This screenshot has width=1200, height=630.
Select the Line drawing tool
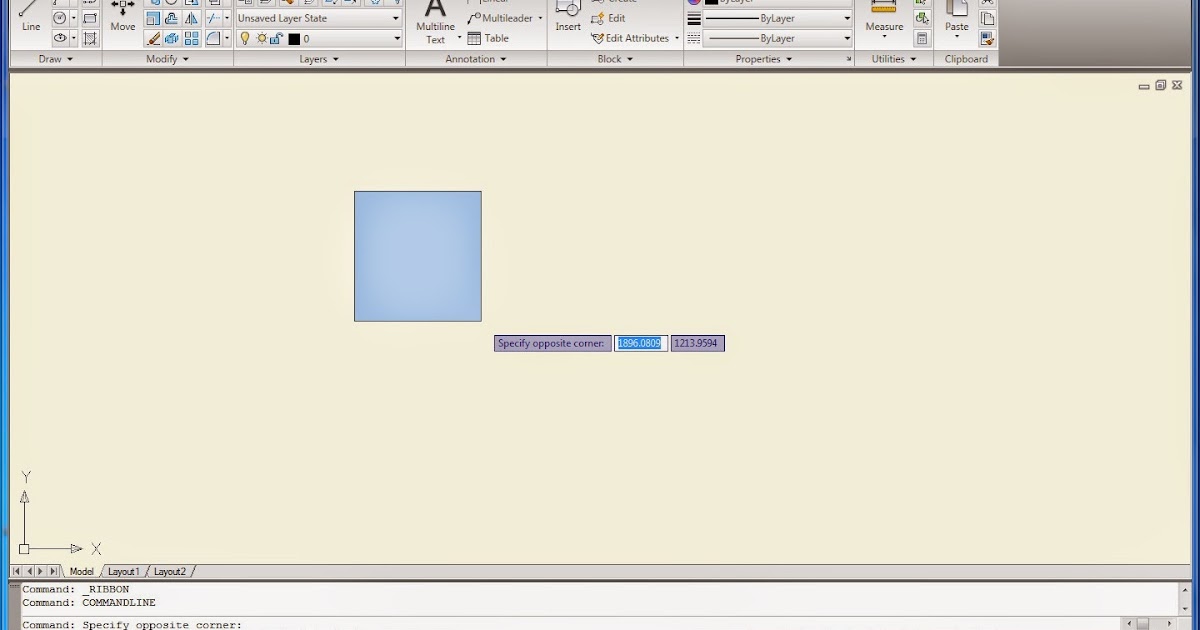pos(31,17)
